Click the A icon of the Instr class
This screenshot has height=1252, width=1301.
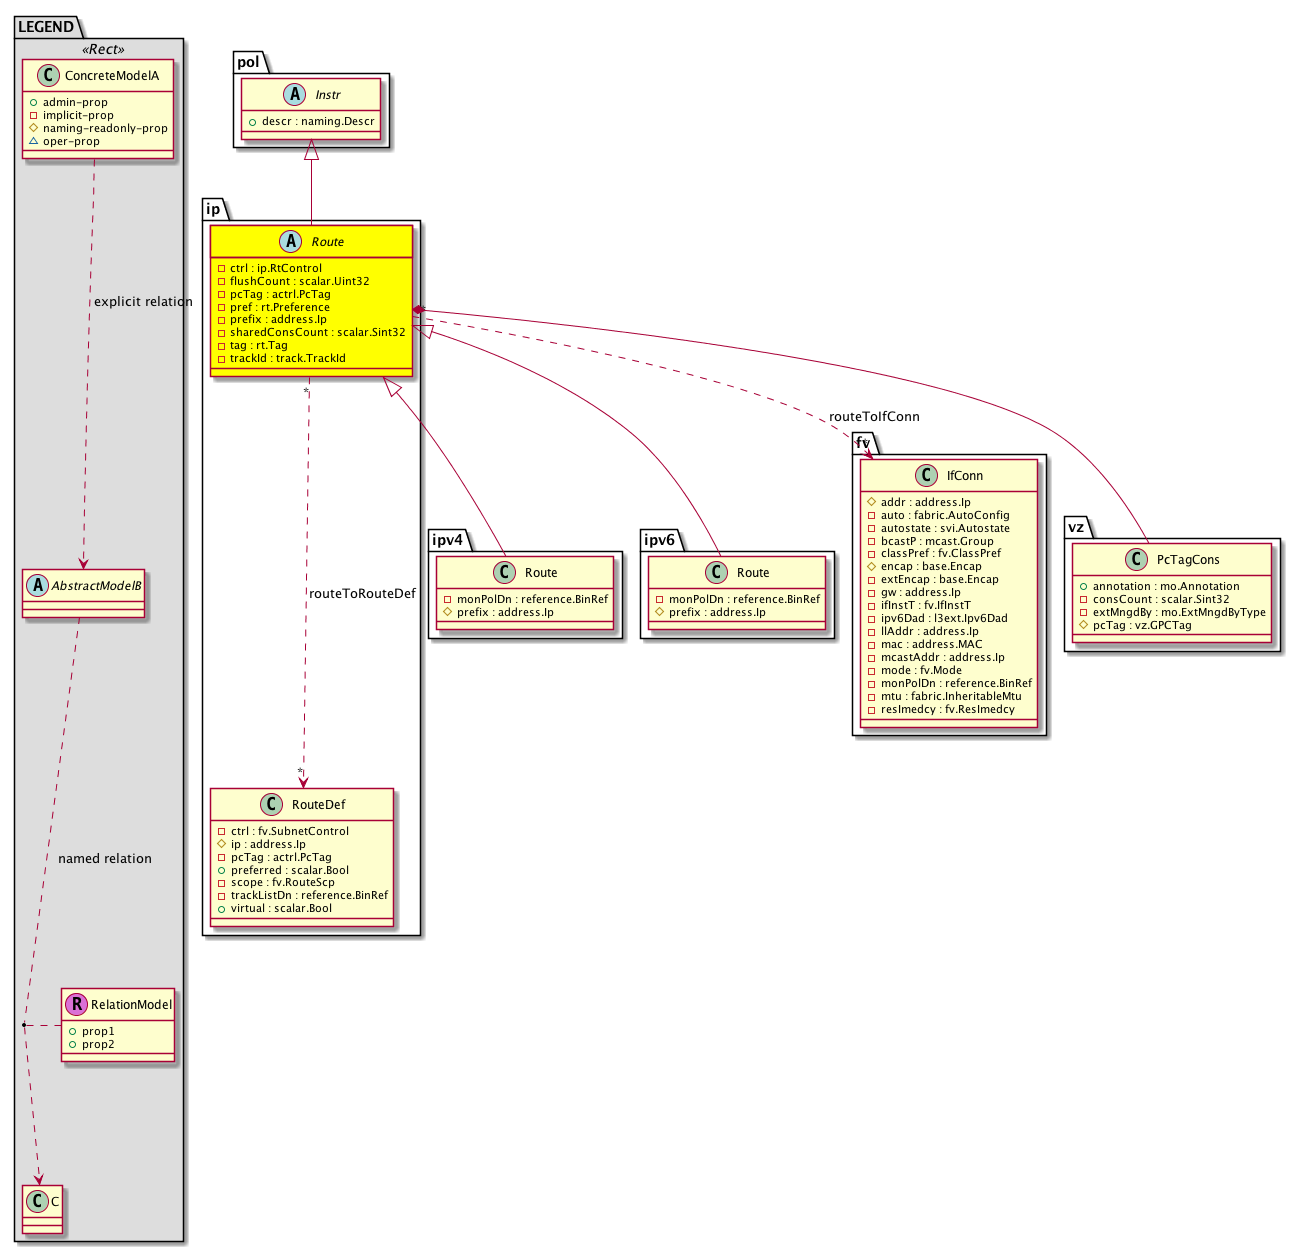click(295, 94)
